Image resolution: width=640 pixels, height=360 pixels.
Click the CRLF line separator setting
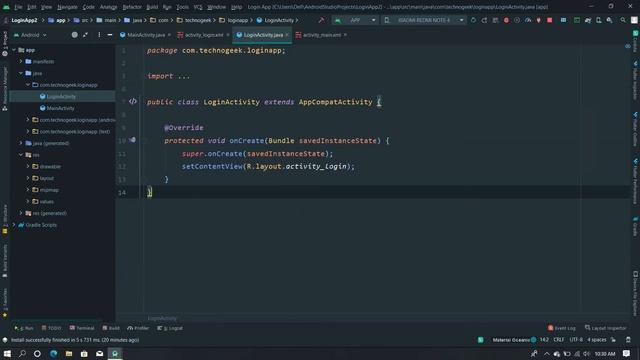click(x=558, y=340)
